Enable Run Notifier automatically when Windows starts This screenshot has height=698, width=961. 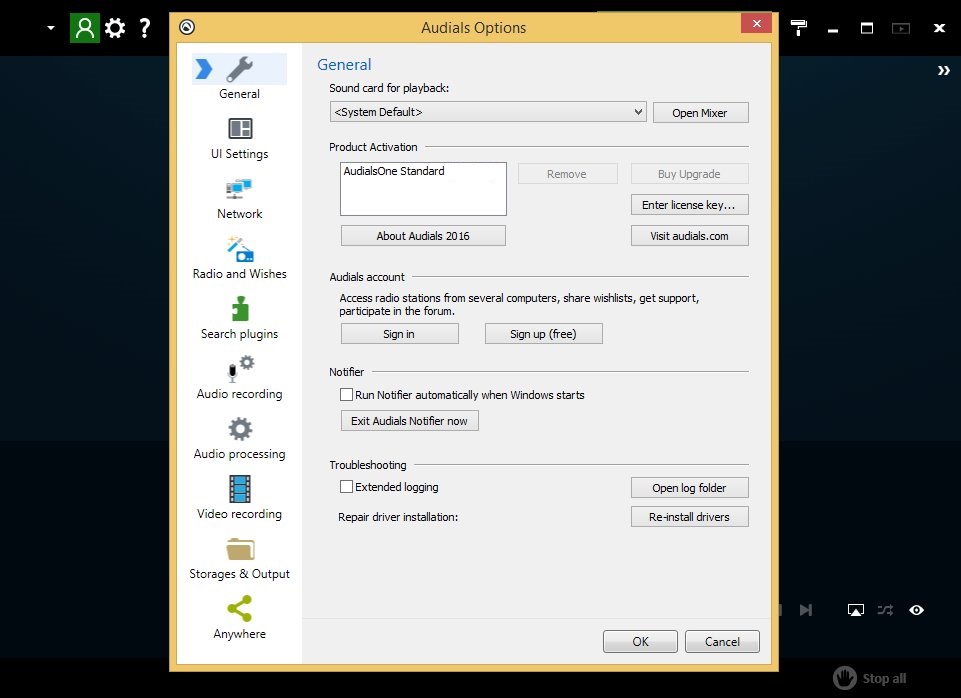point(346,395)
